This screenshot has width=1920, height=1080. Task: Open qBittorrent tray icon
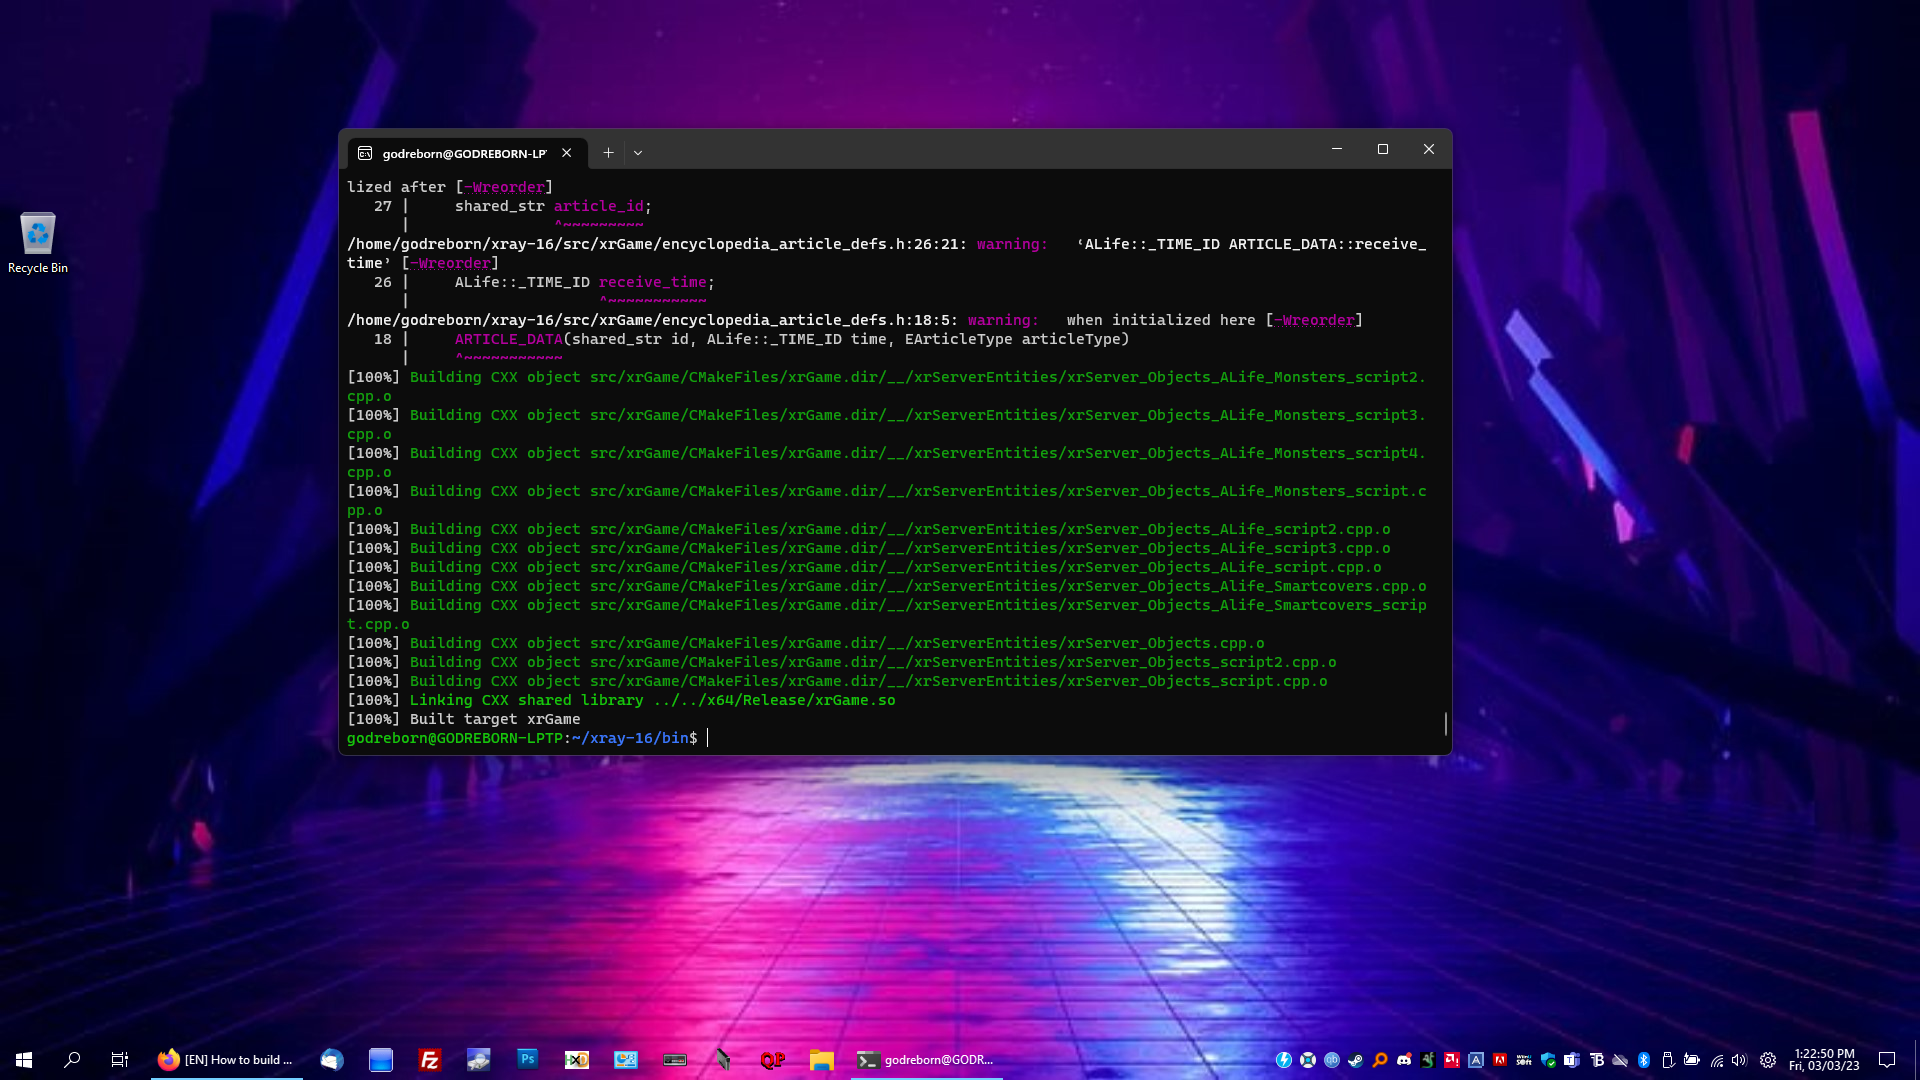[x=1332, y=1060]
